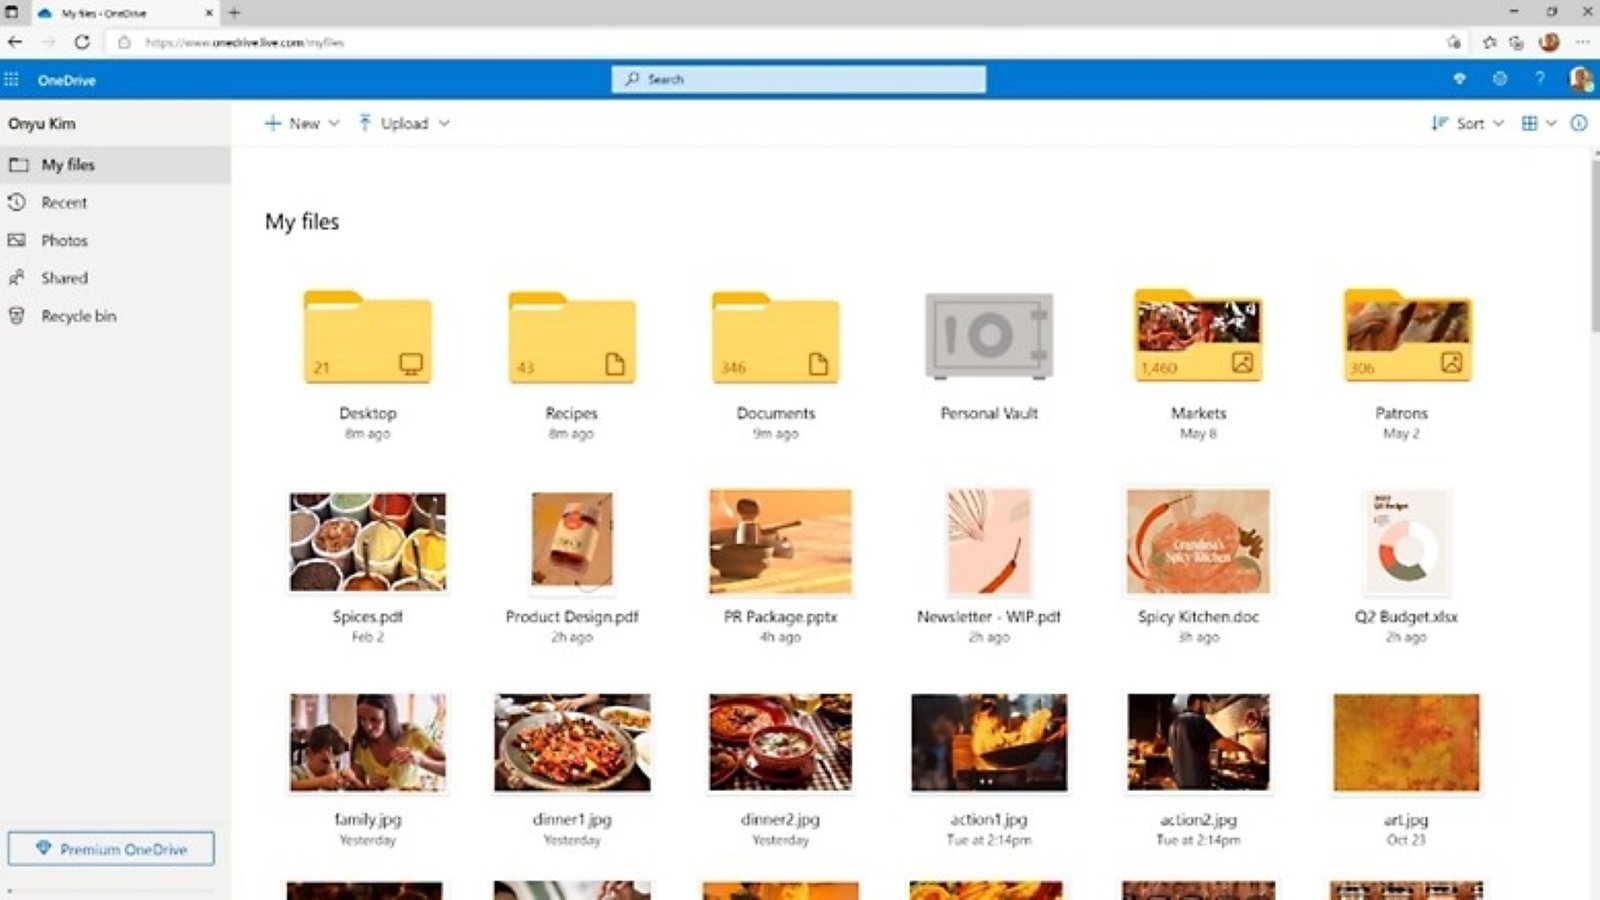Open OneDrive Settings gear
Viewport: 1600px width, 900px height.
pyautogui.click(x=1499, y=79)
